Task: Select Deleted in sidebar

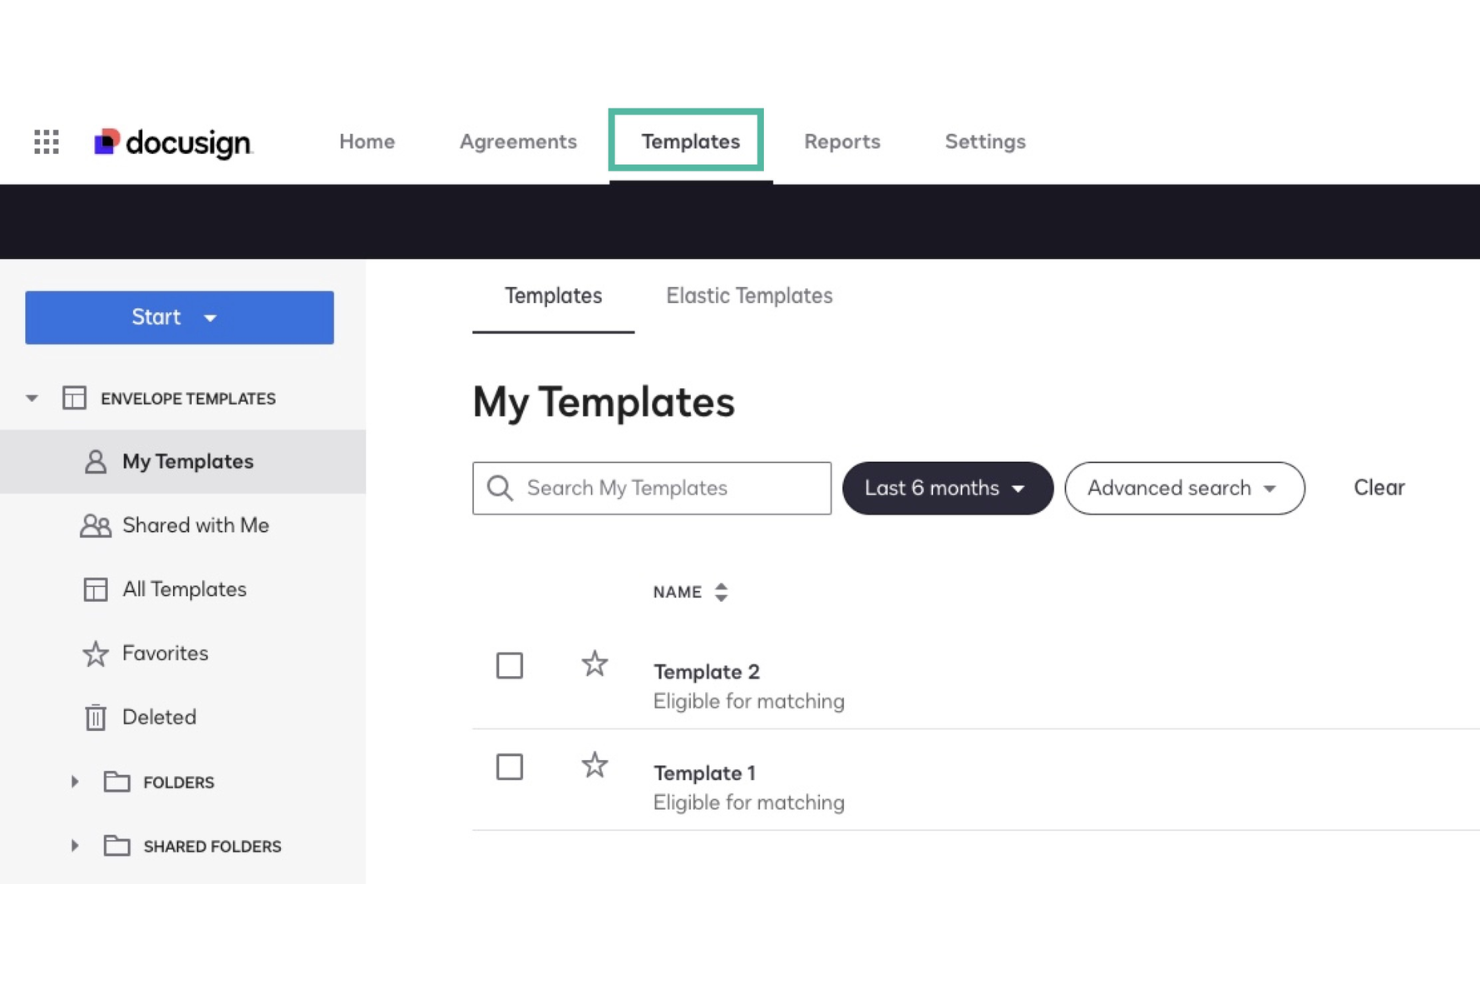Action: click(x=183, y=717)
